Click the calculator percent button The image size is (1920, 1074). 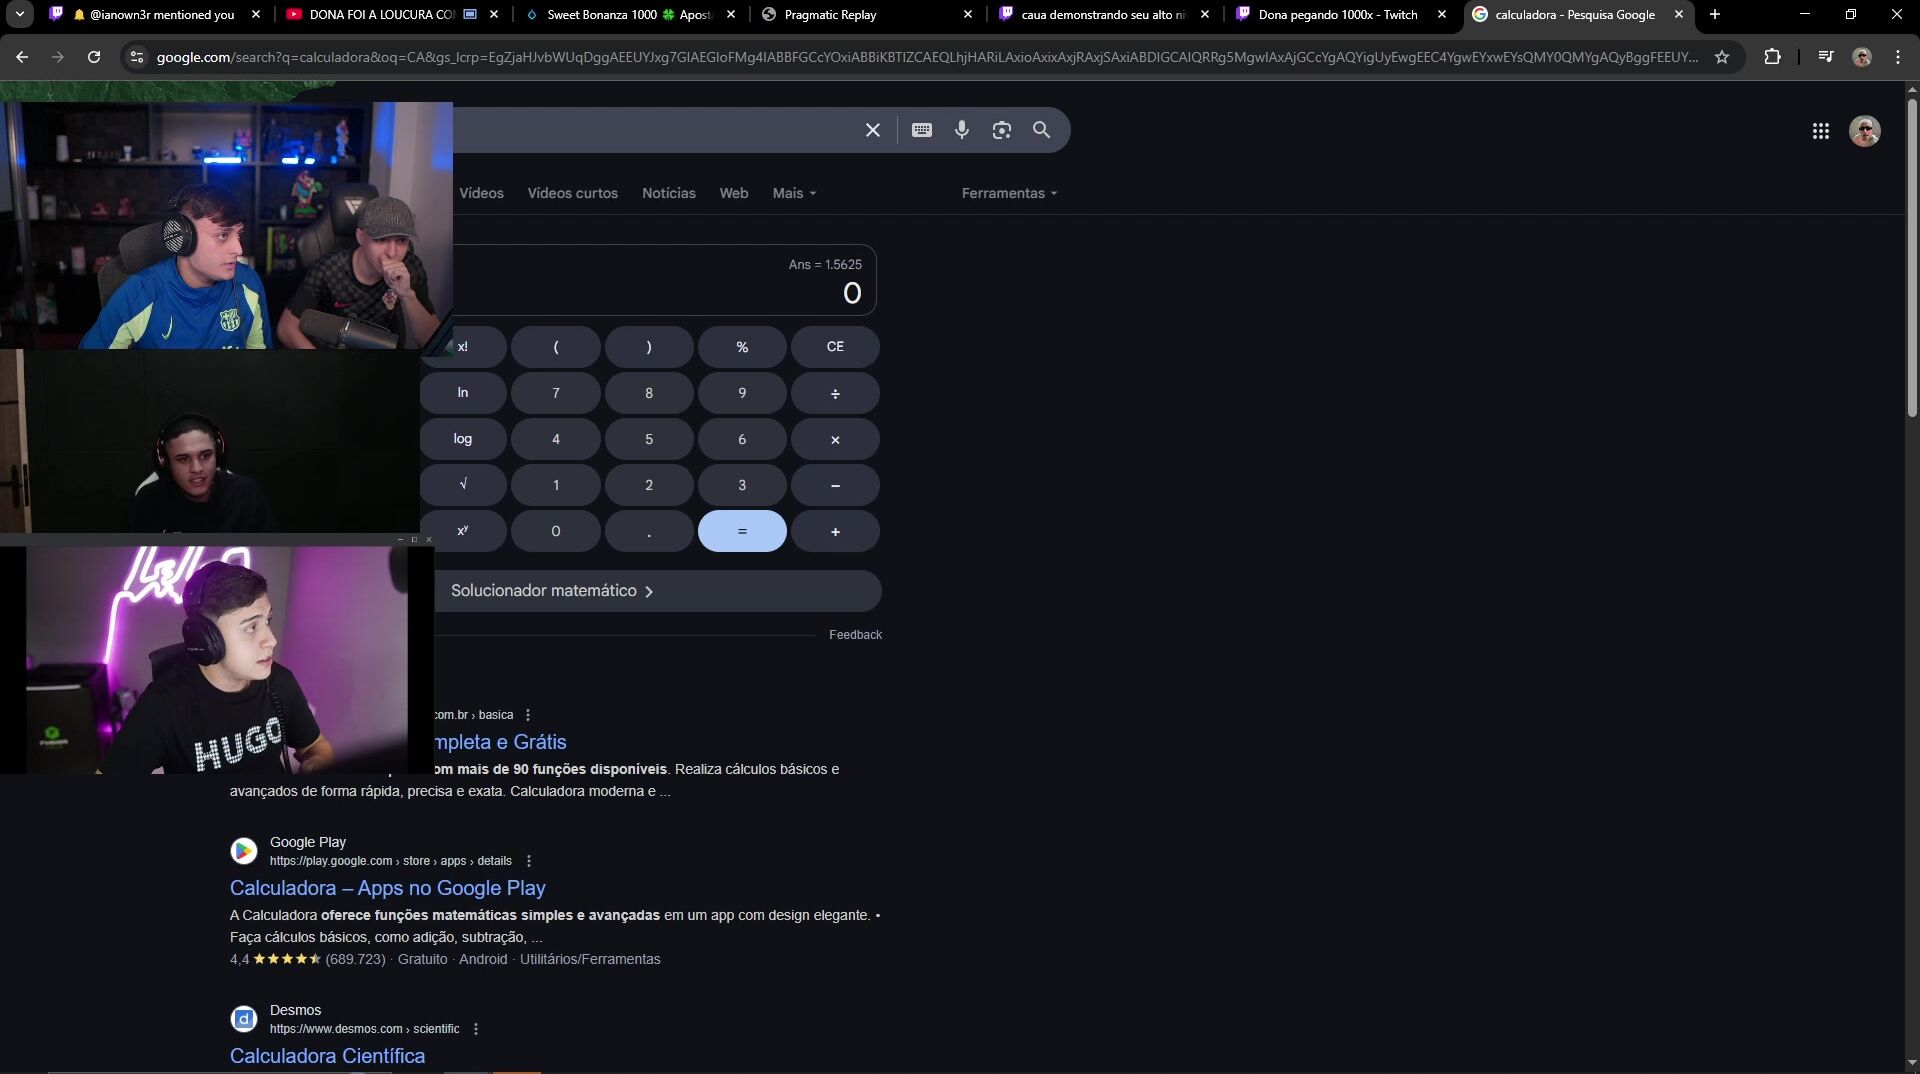tap(742, 347)
